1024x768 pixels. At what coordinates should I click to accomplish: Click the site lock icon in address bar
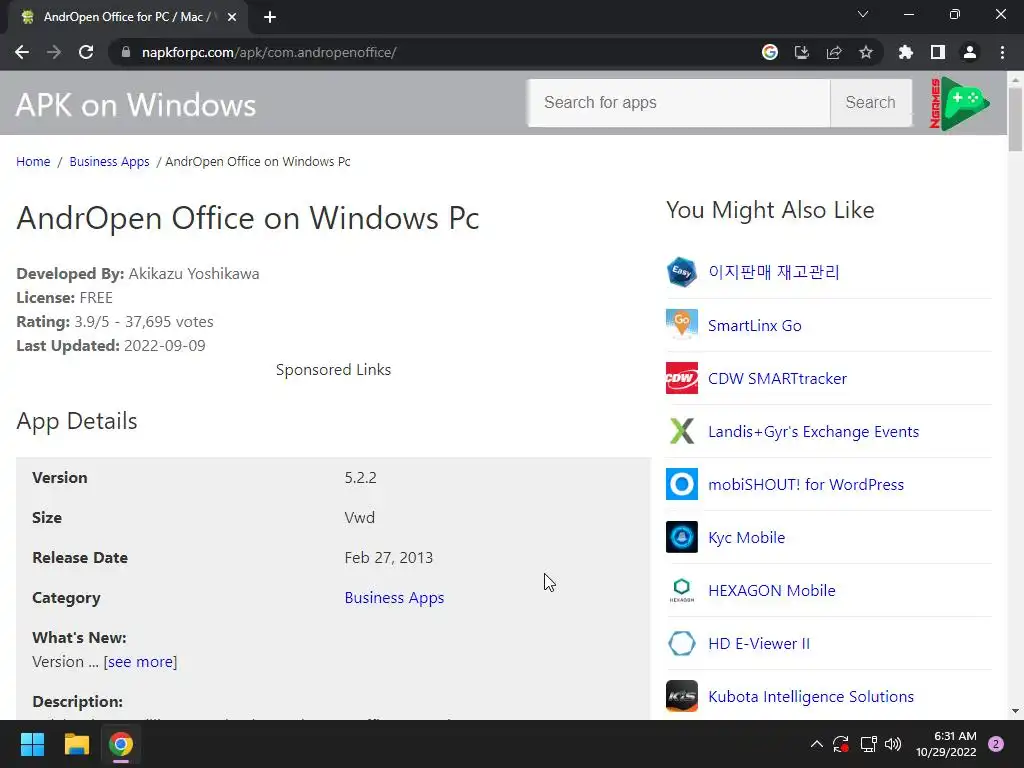(x=126, y=52)
